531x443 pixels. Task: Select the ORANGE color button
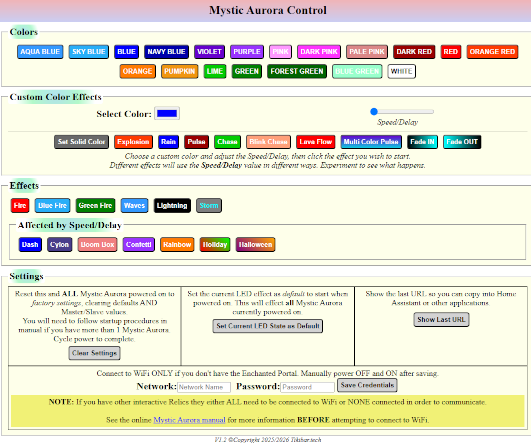click(137, 71)
